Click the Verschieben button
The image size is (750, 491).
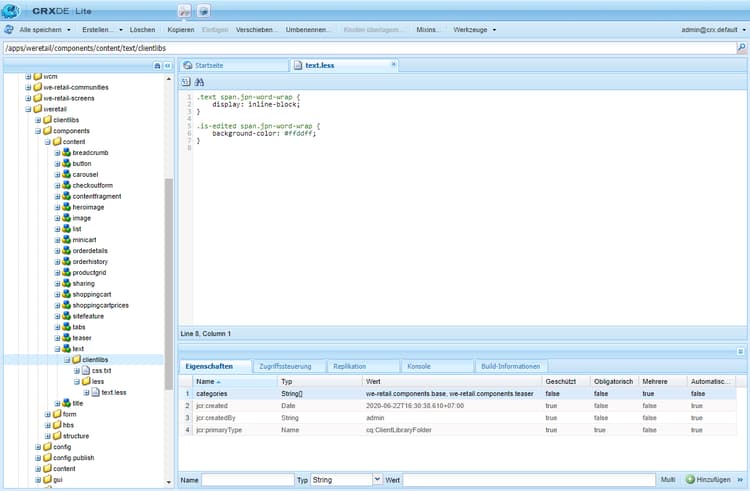(255, 30)
